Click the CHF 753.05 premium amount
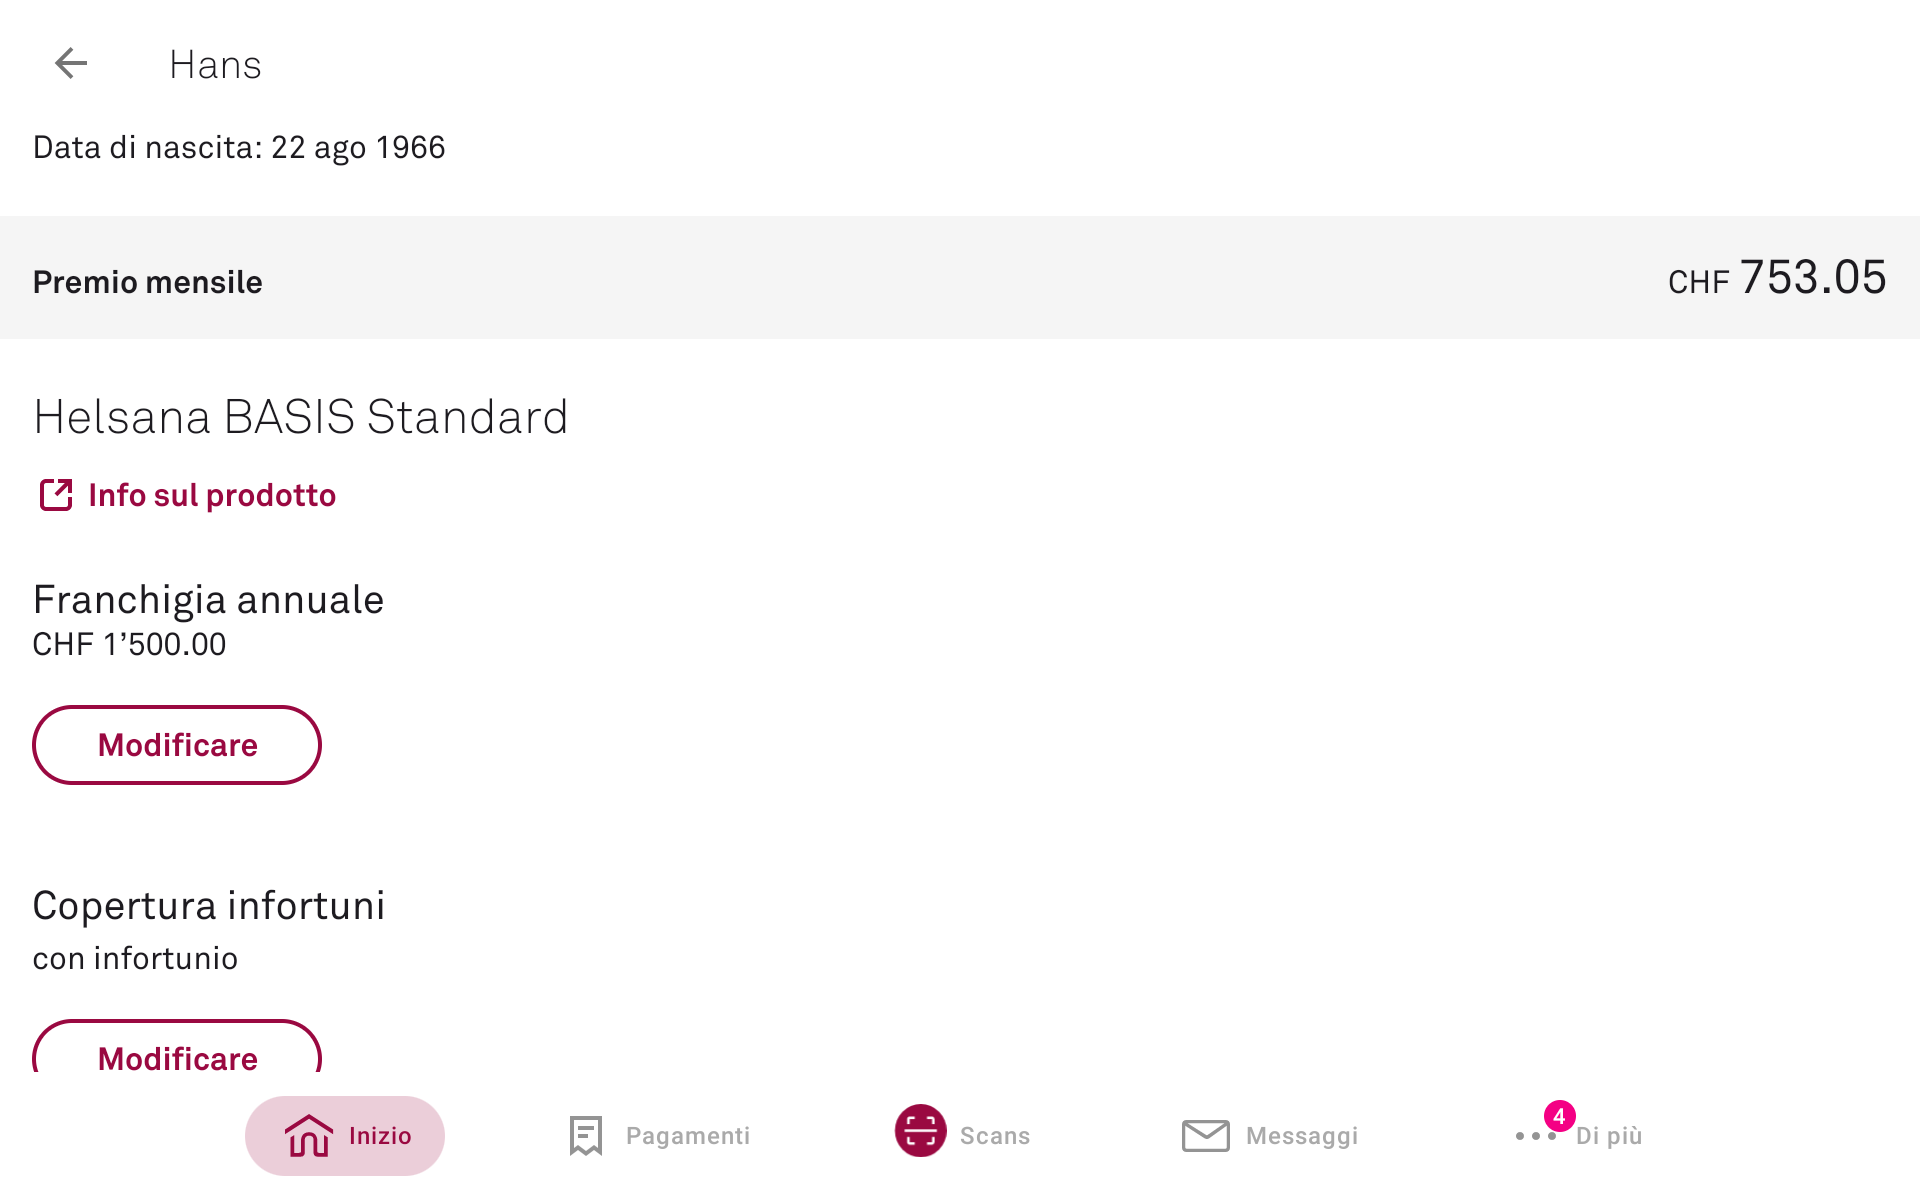Viewport: 1920px width, 1200px height. (1777, 278)
